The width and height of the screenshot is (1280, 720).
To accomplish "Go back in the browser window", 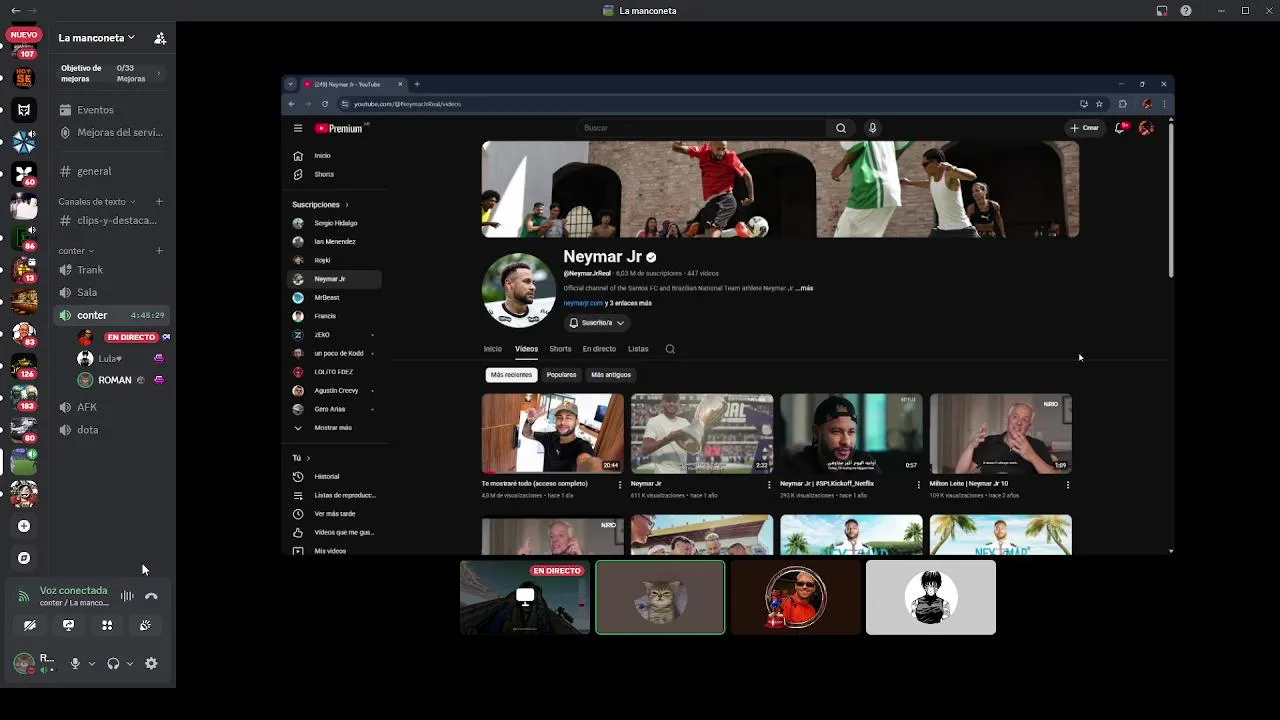I will tap(292, 104).
